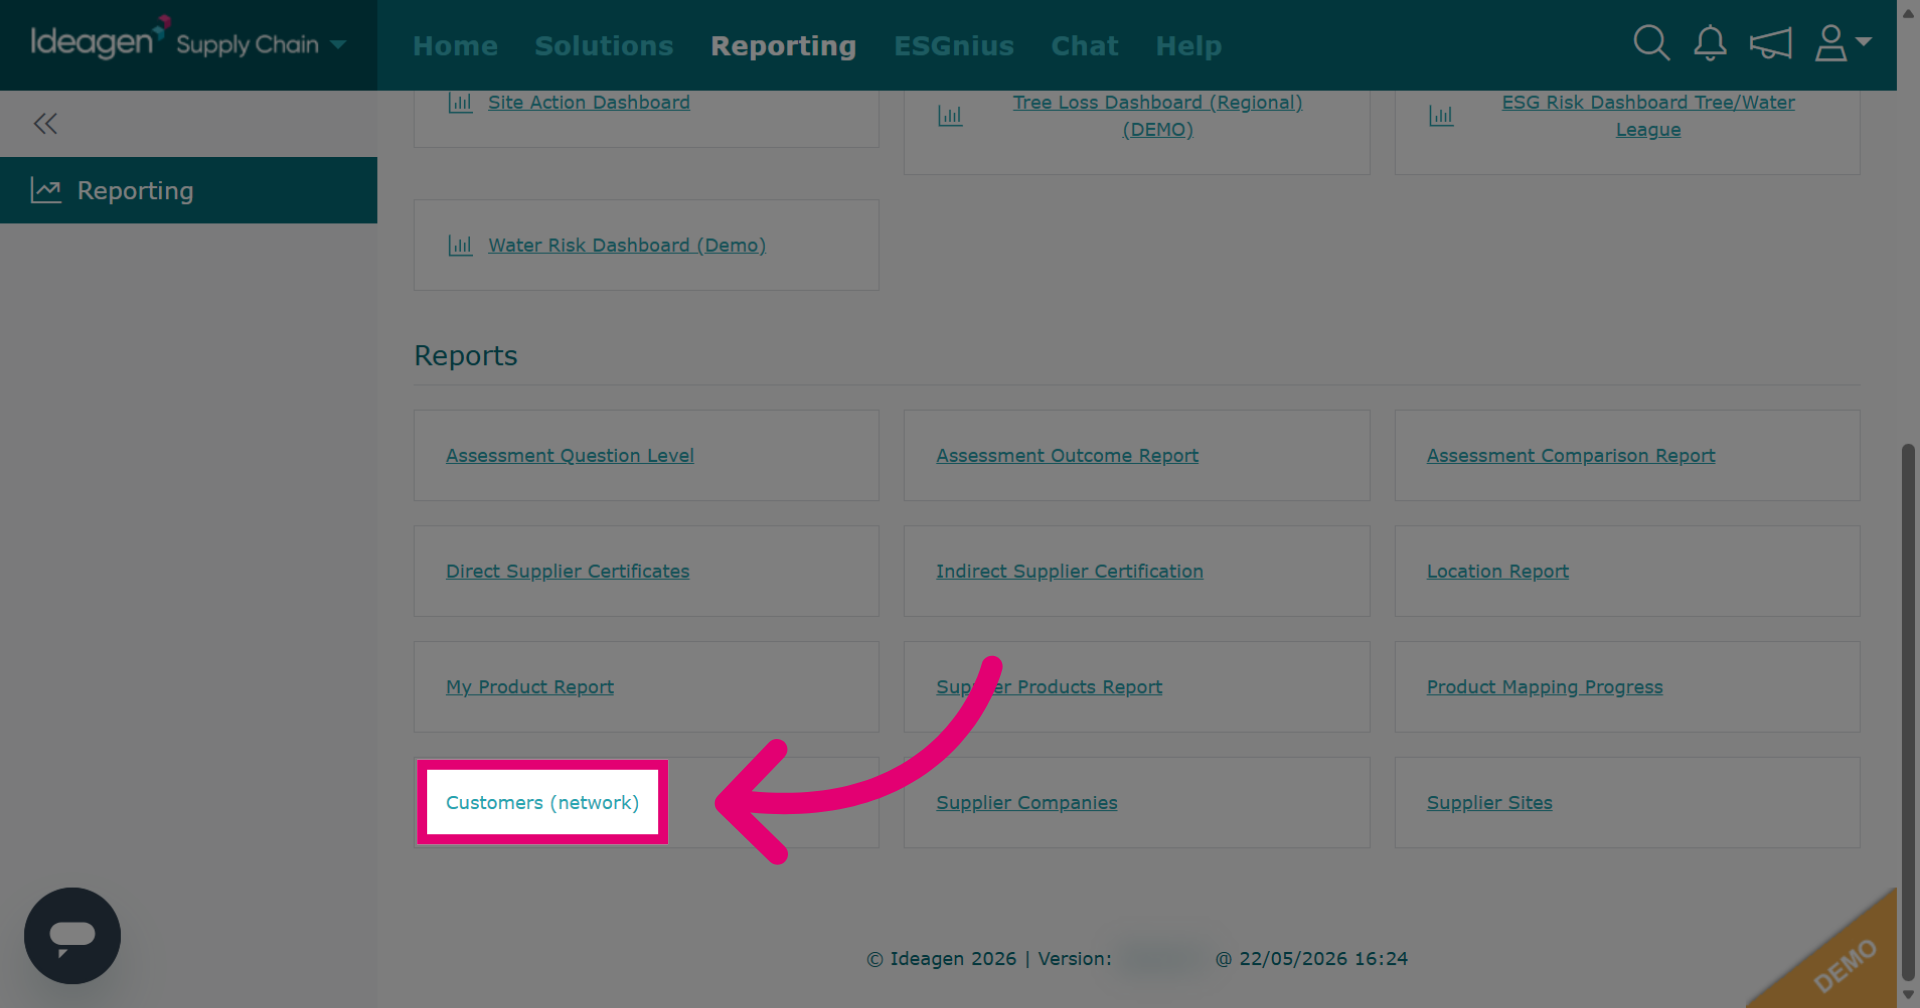Select Reporting in the left sidebar
Screen dimensions: 1920x1008
pyautogui.click(x=188, y=190)
